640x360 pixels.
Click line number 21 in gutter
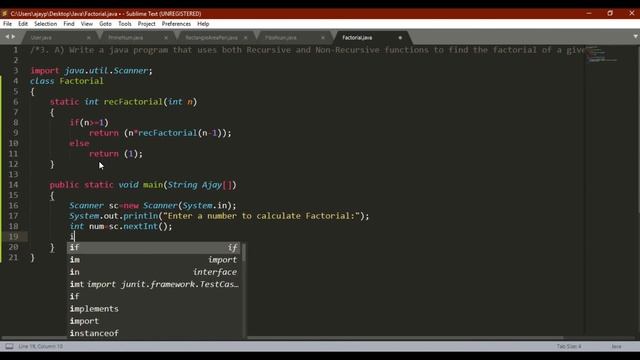click(13, 257)
